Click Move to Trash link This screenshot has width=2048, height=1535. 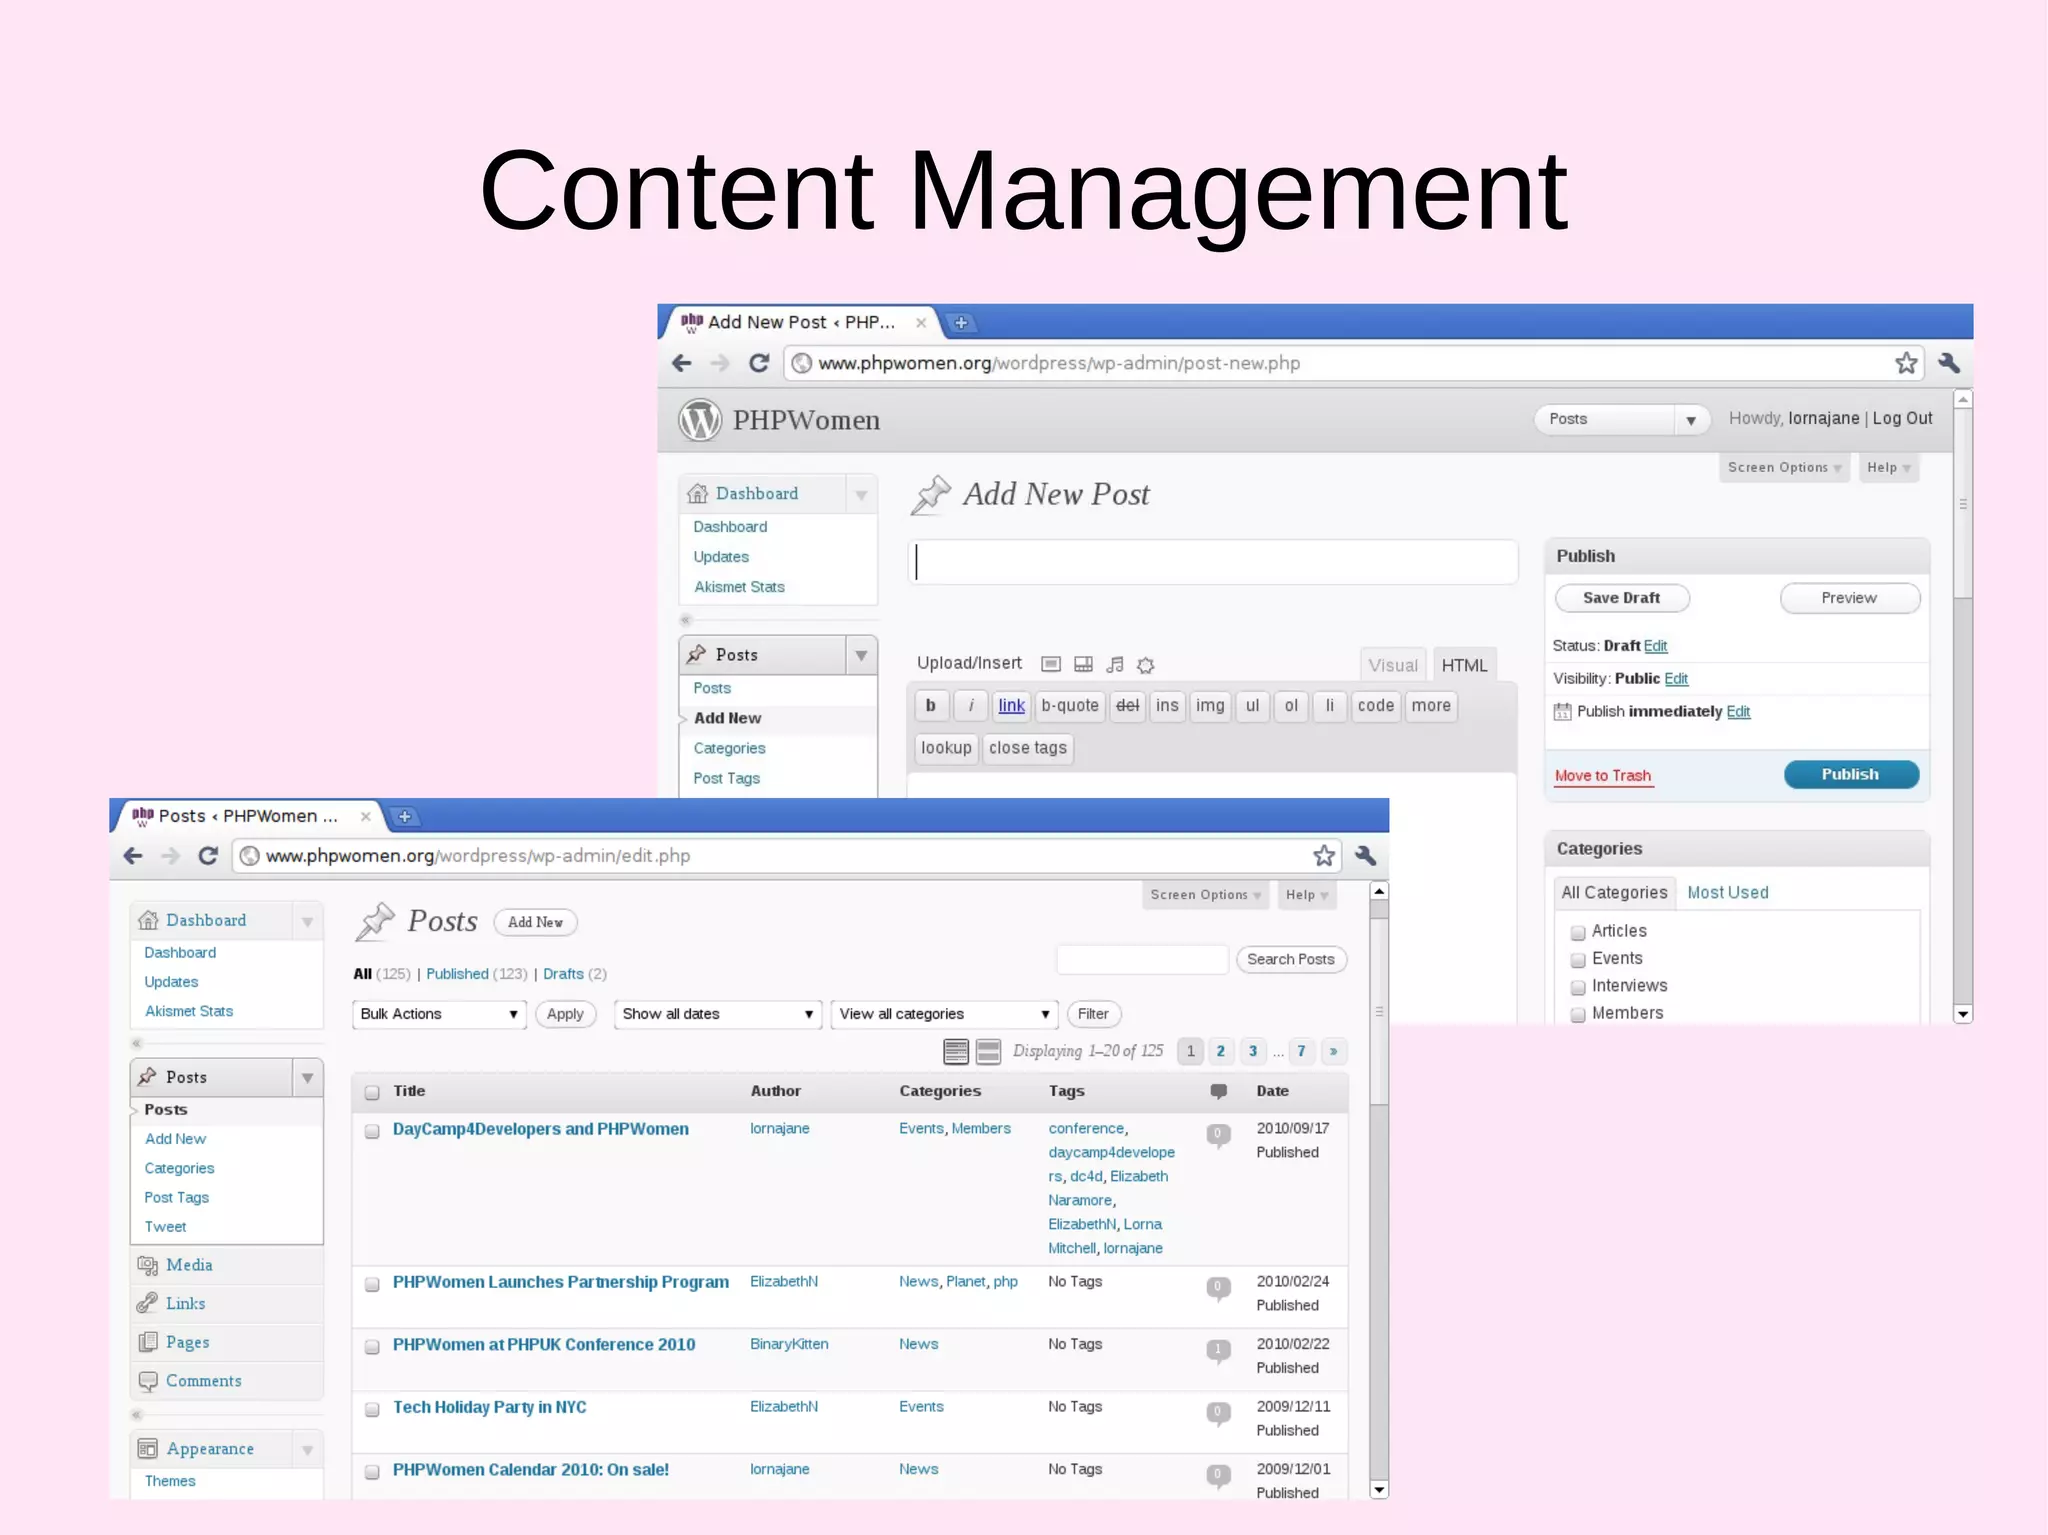[x=1603, y=776]
